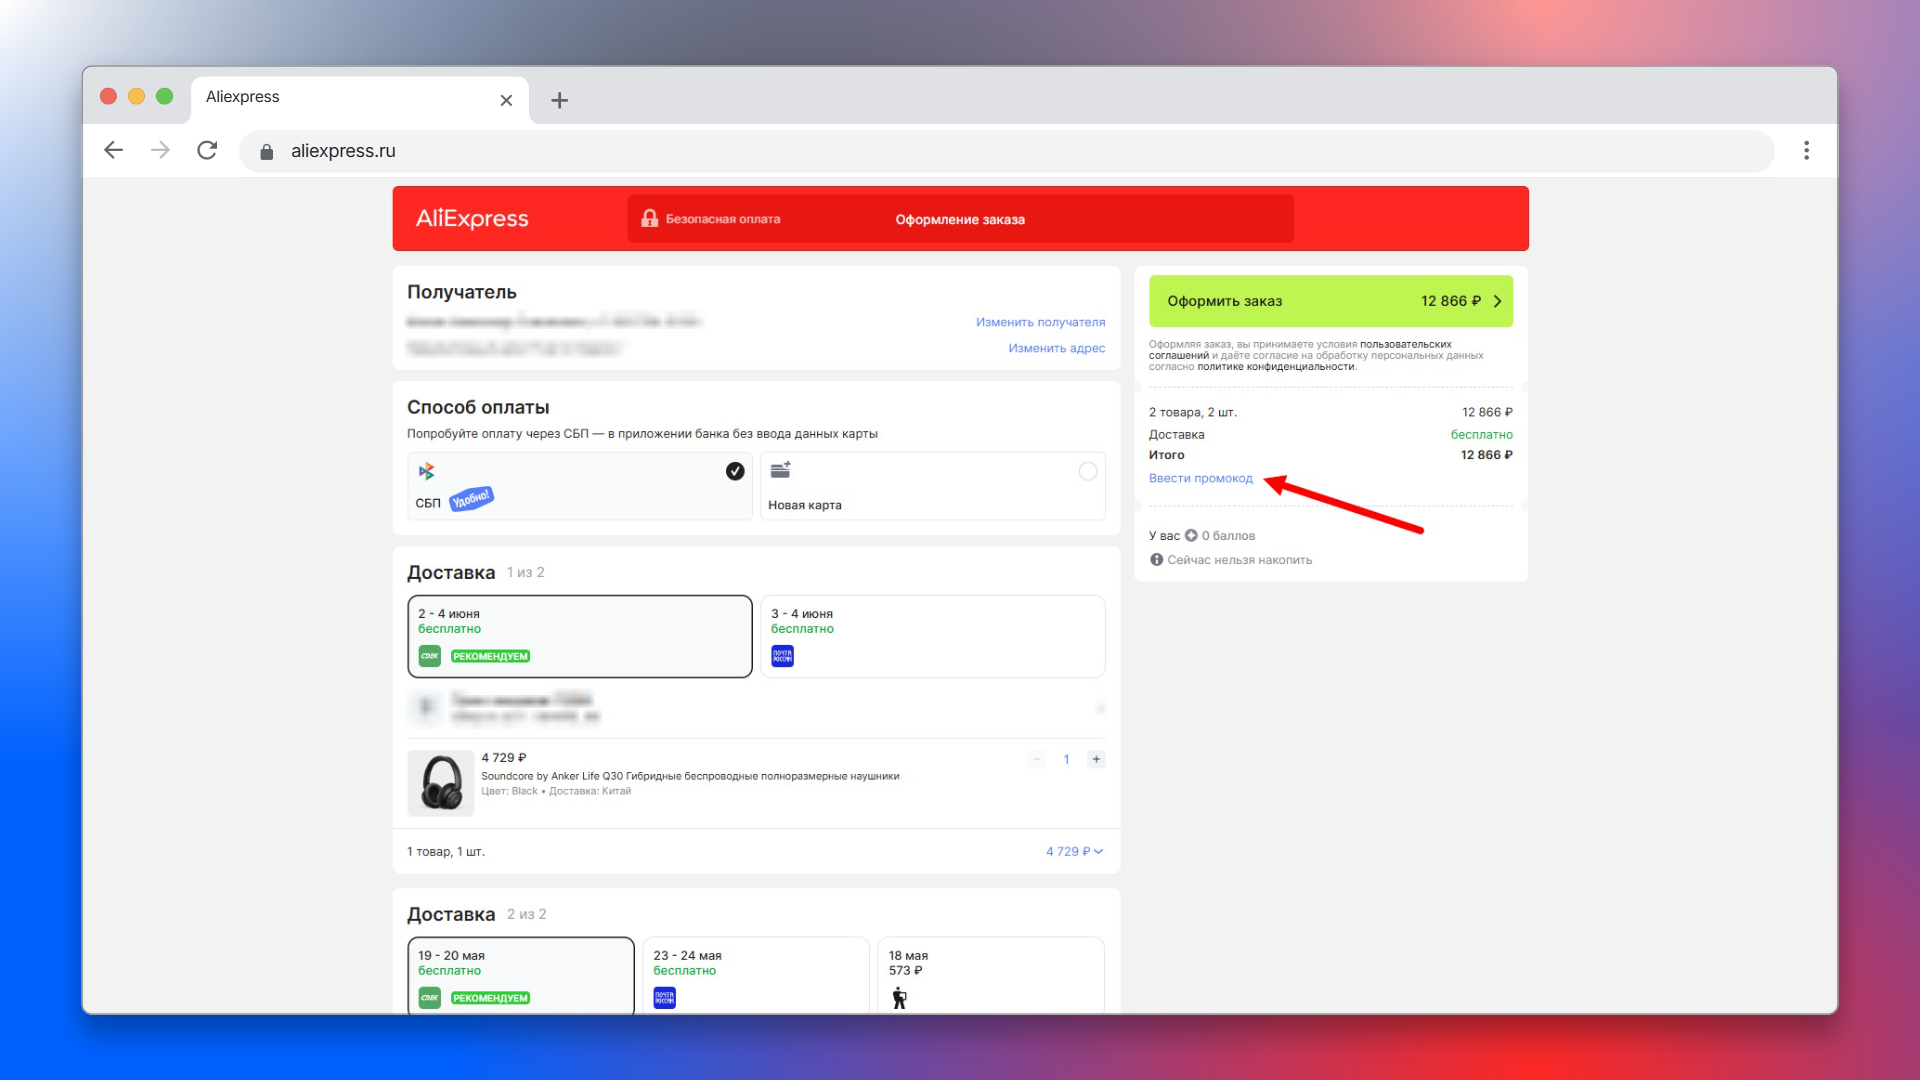1920x1080 pixels.
Task: Open the headphones product thumbnail
Action: pyautogui.click(x=441, y=783)
